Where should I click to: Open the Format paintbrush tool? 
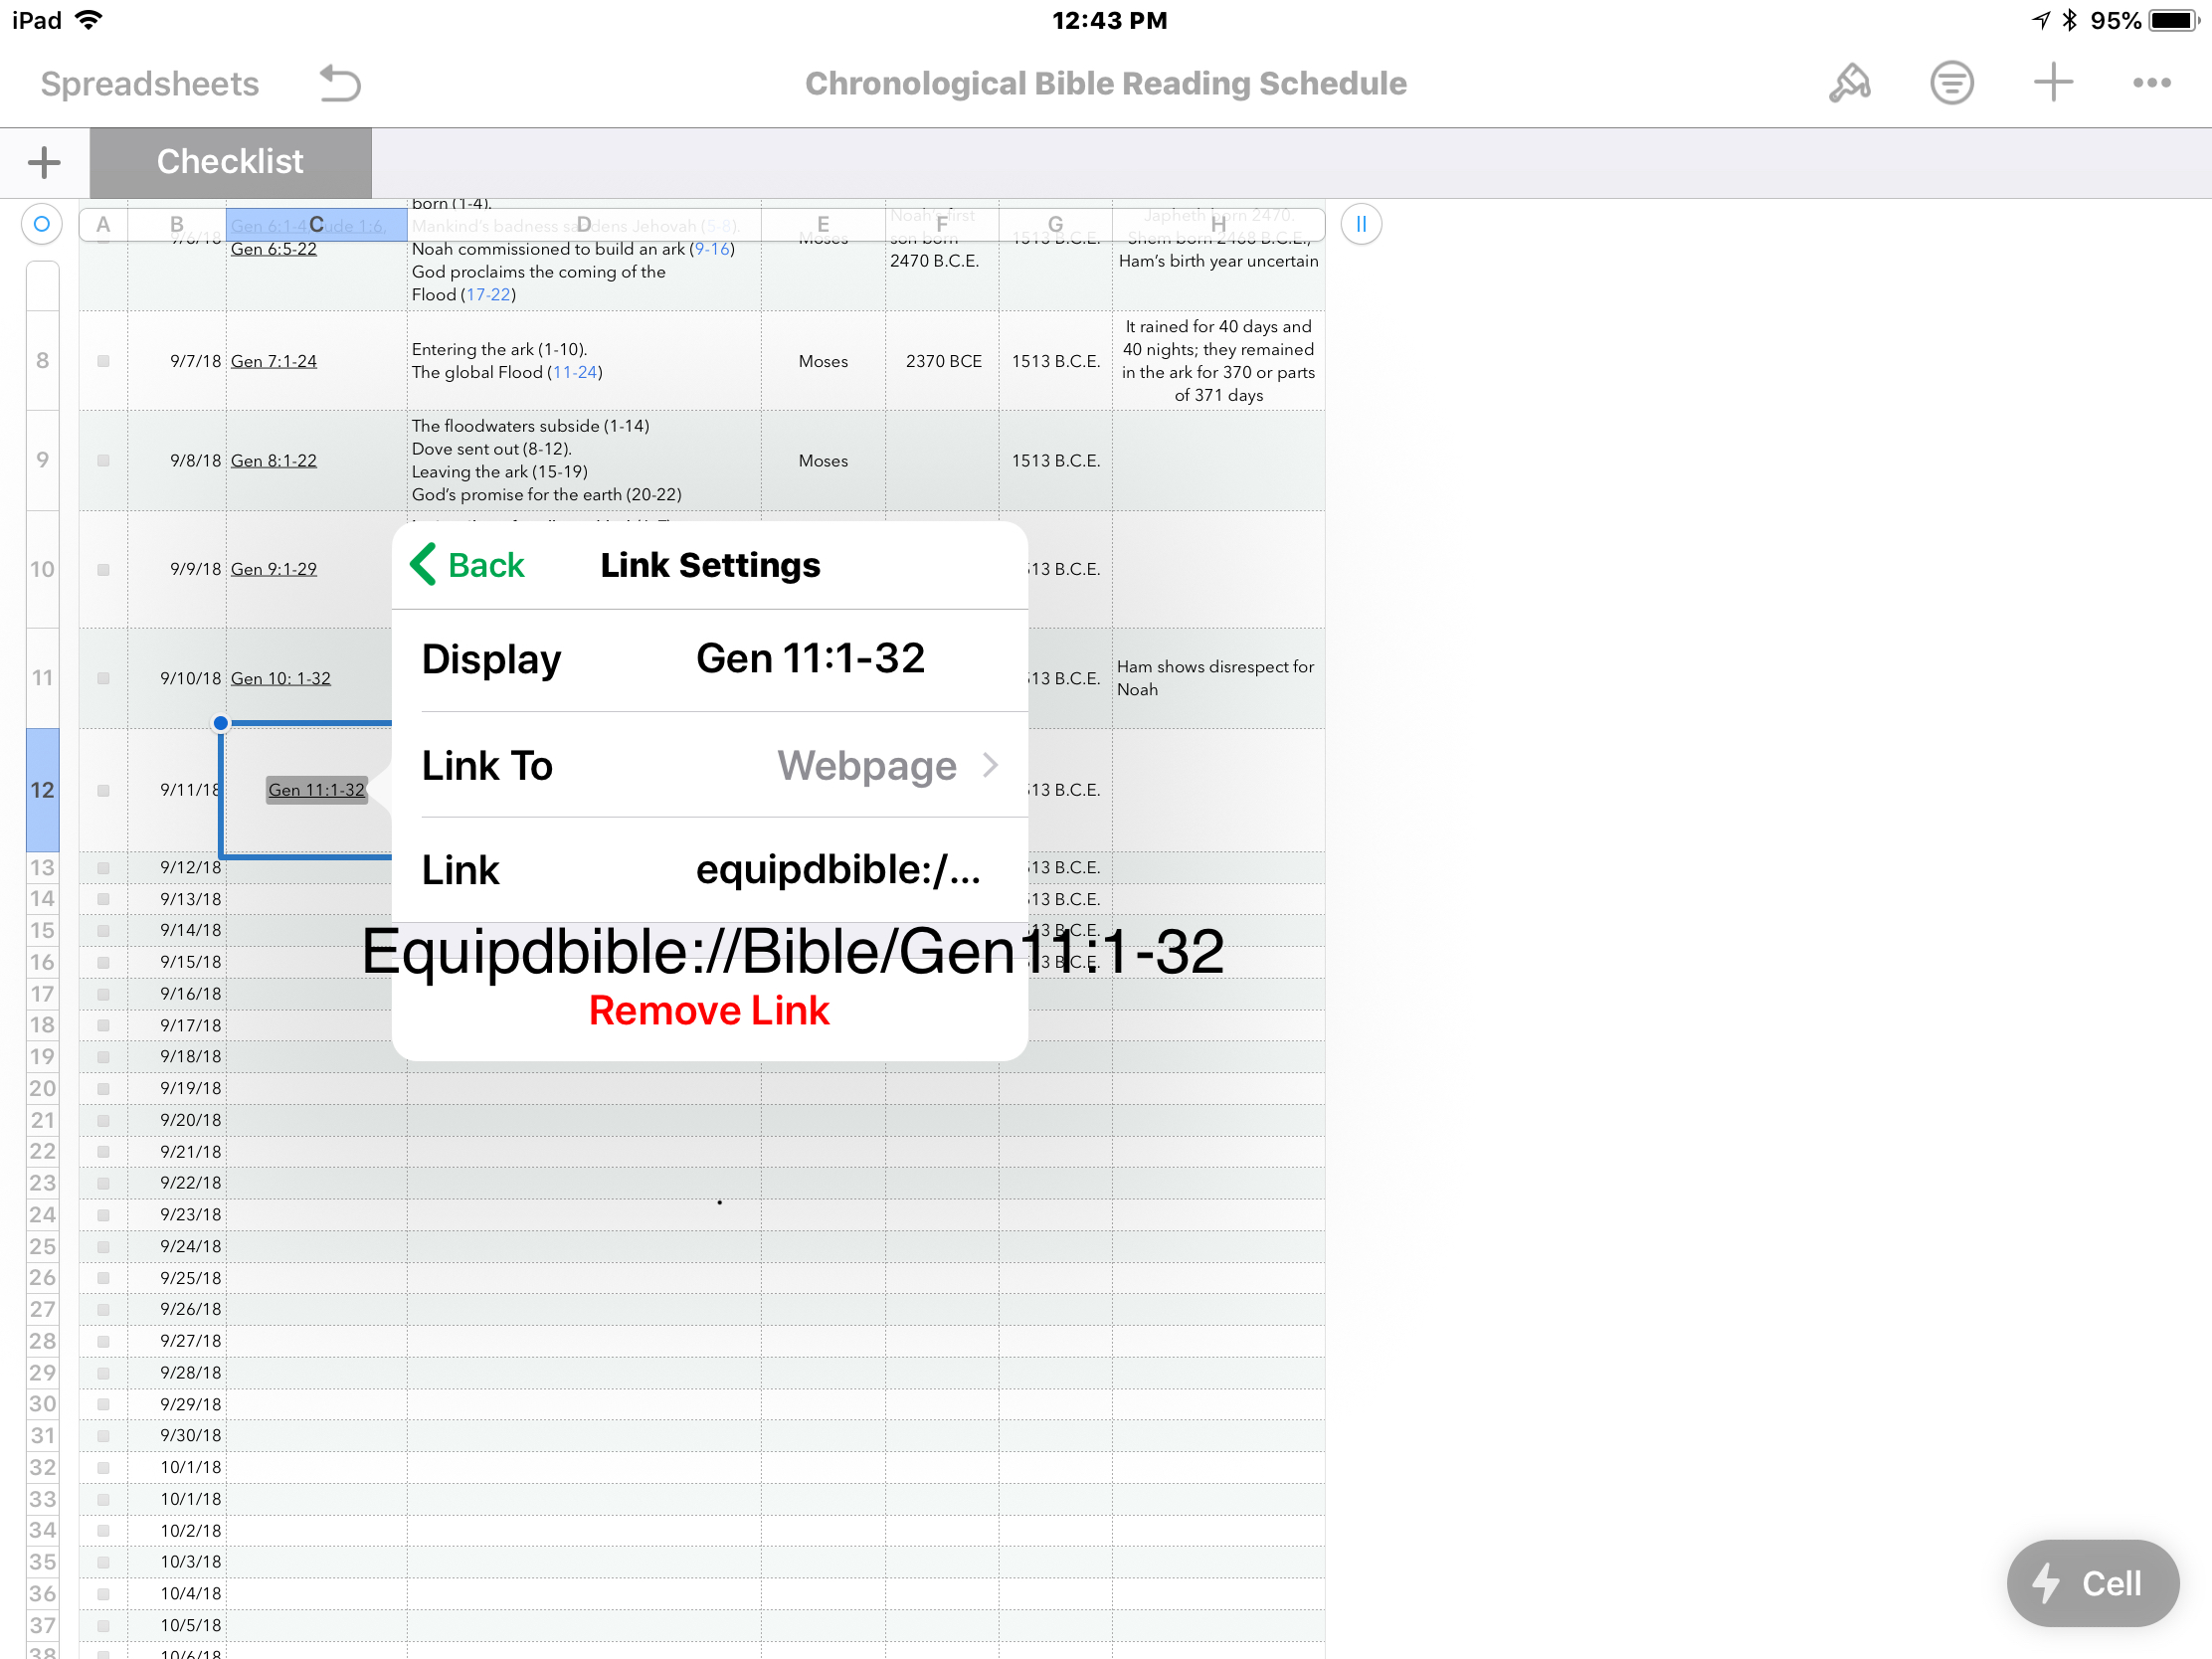[x=1849, y=83]
